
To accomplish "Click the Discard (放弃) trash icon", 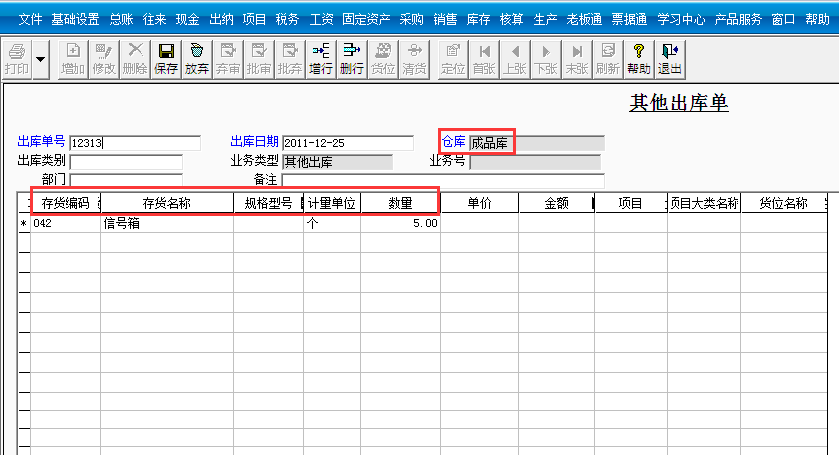I will point(197,58).
